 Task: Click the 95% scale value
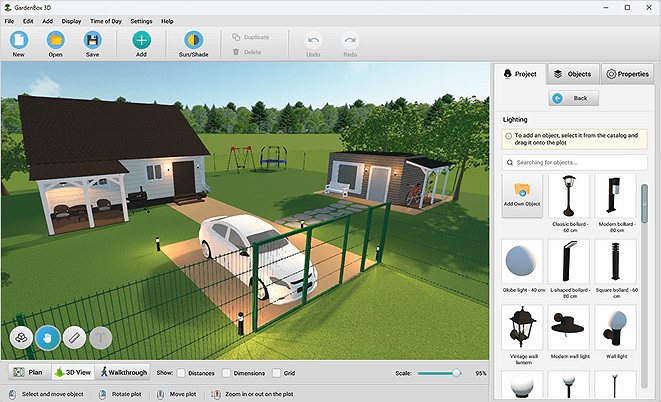coord(481,373)
